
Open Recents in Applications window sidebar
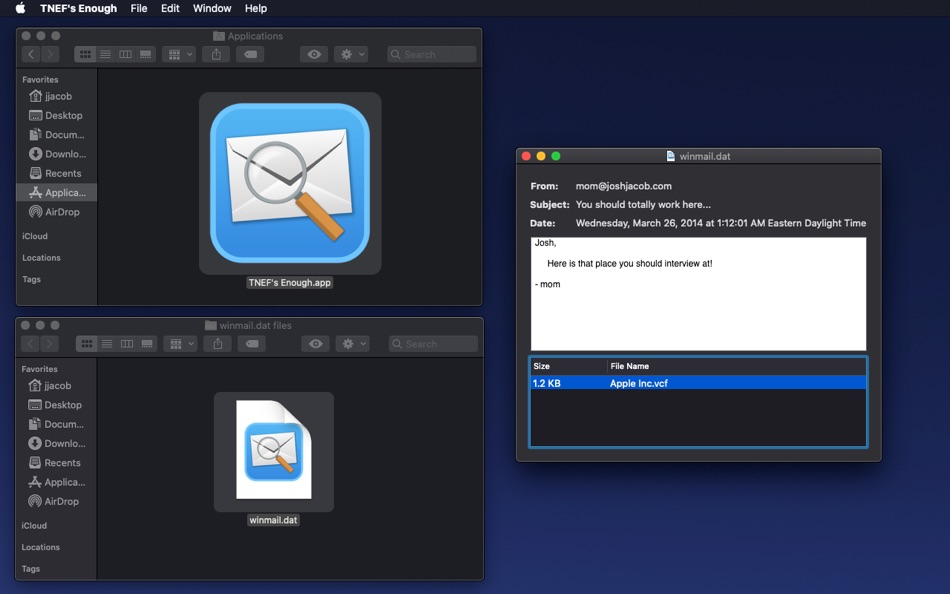[x=55, y=173]
